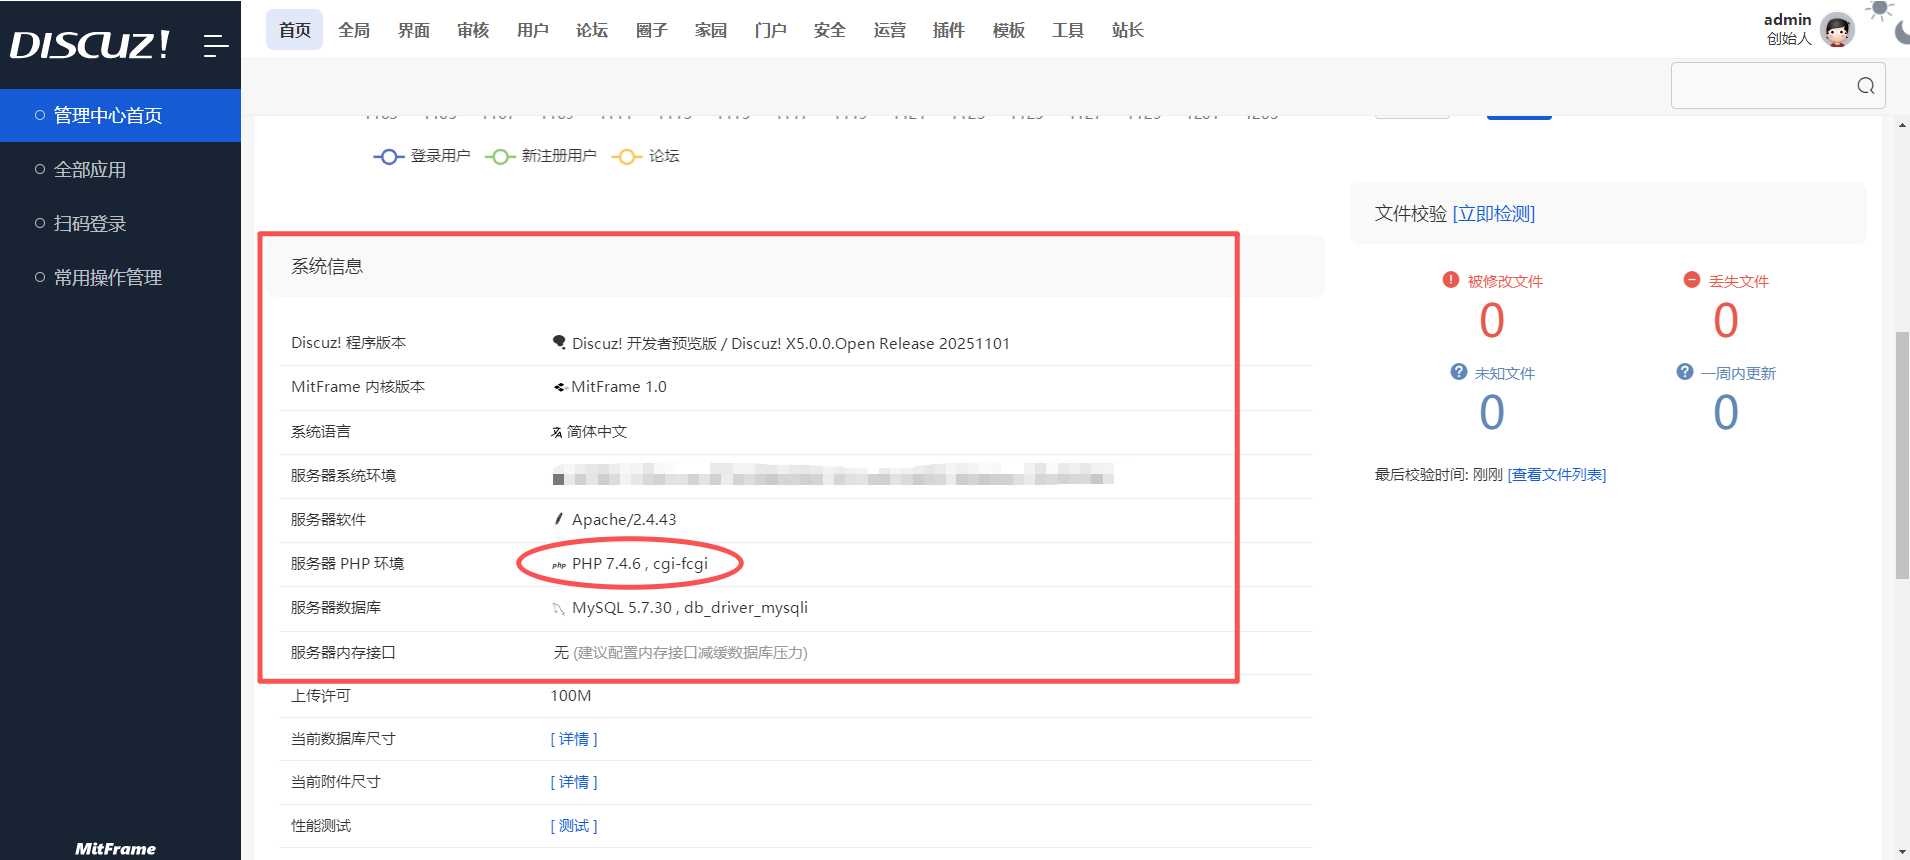Click the 服务器内存接口 row label

[343, 653]
